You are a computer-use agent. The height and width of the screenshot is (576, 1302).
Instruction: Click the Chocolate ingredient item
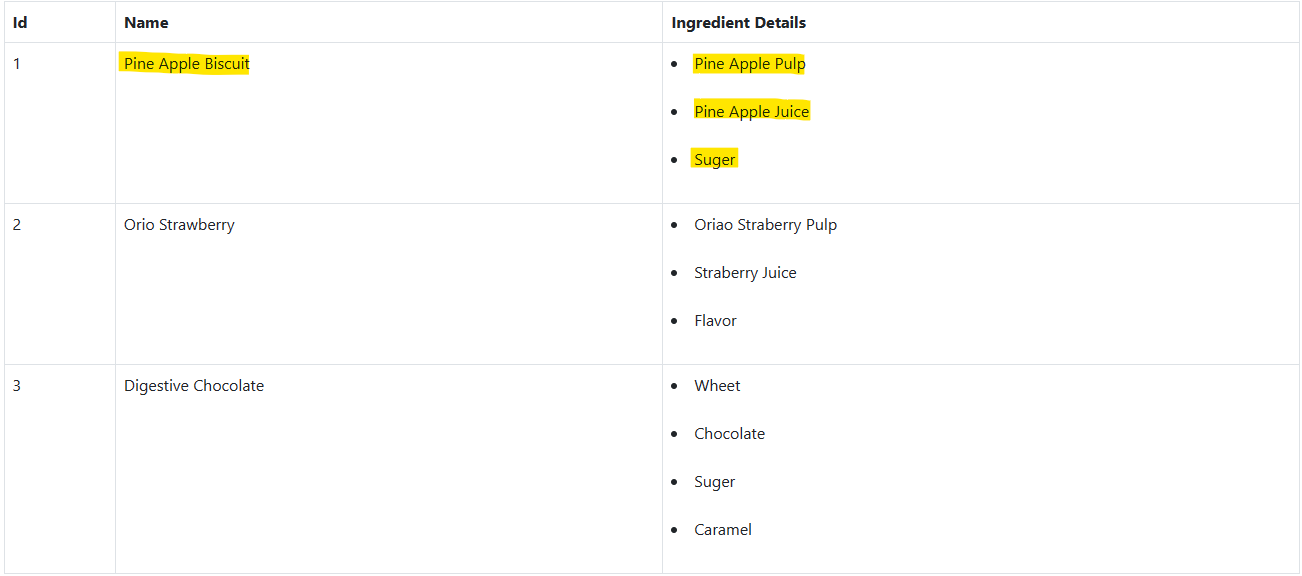(x=729, y=434)
